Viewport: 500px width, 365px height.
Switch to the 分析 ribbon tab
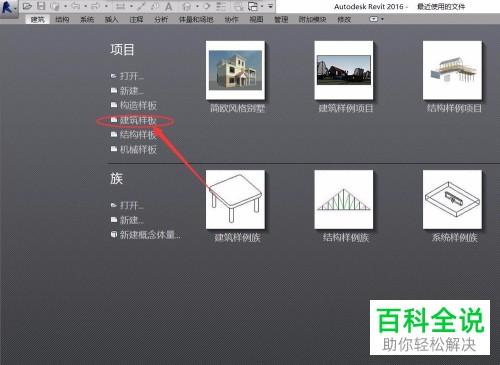[161, 19]
